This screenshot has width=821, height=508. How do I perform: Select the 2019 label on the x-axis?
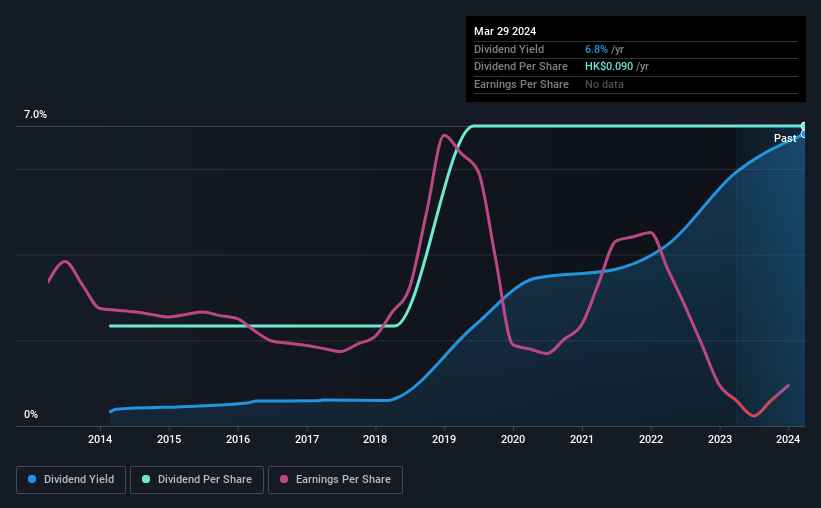(444, 439)
